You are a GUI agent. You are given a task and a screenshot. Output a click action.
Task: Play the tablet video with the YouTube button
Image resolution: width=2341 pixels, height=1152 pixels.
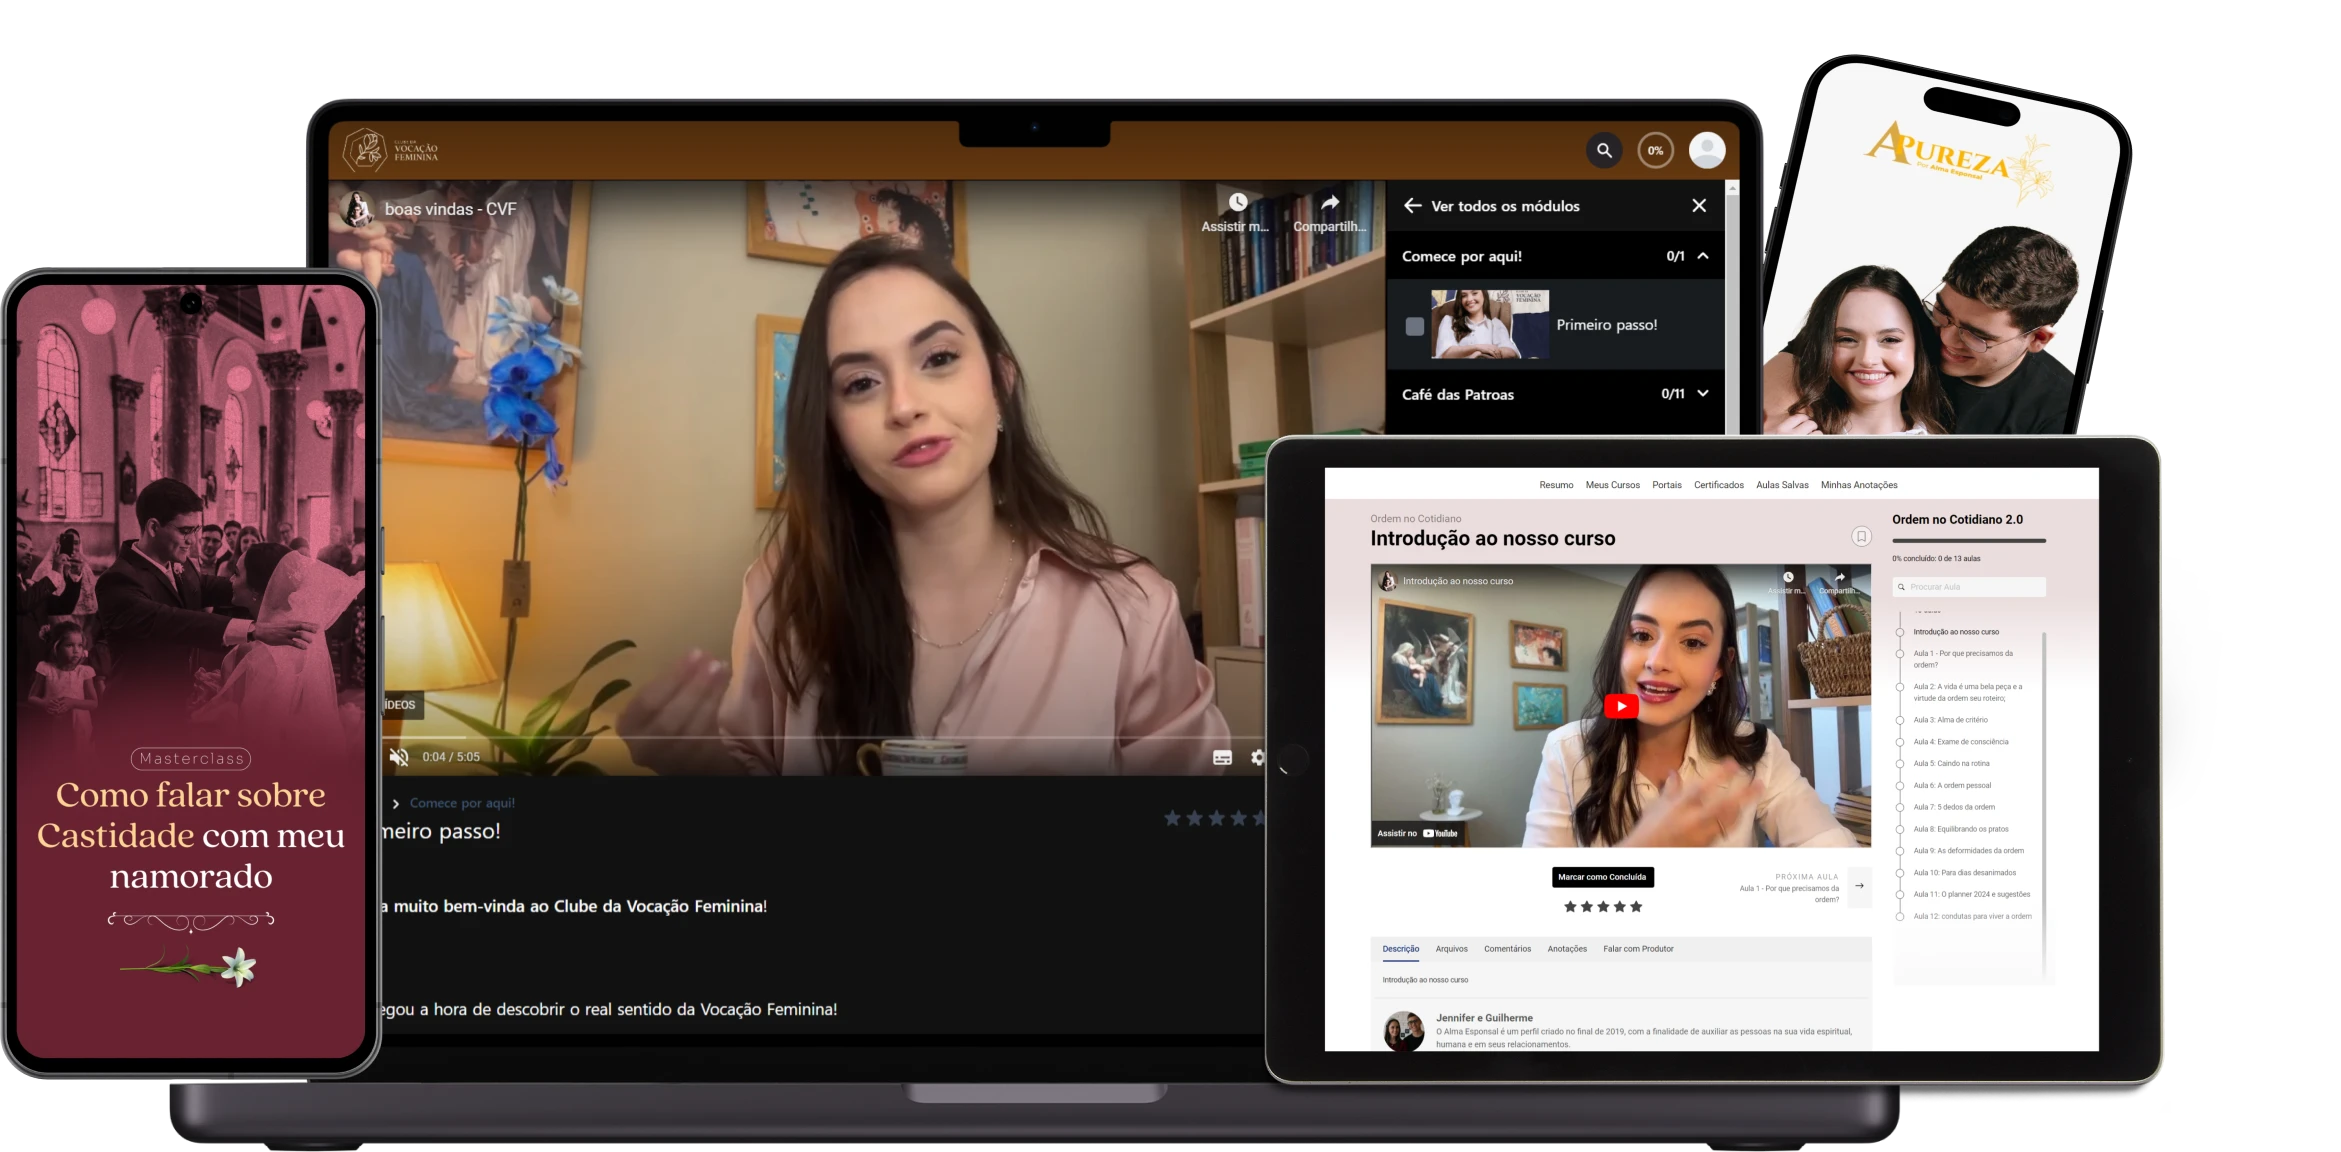pyautogui.click(x=1621, y=706)
